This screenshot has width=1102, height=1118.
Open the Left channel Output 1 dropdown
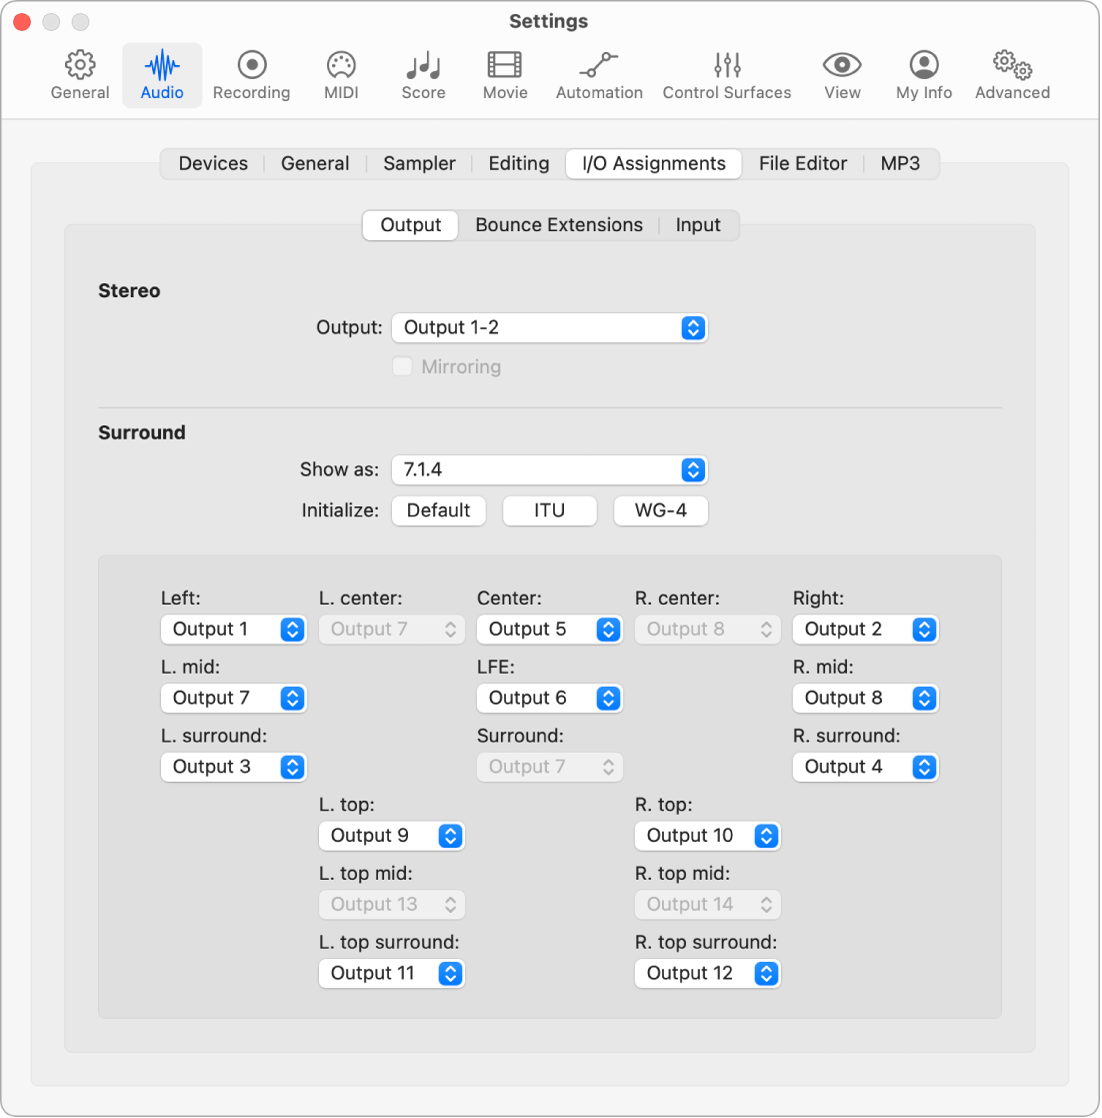click(x=234, y=630)
